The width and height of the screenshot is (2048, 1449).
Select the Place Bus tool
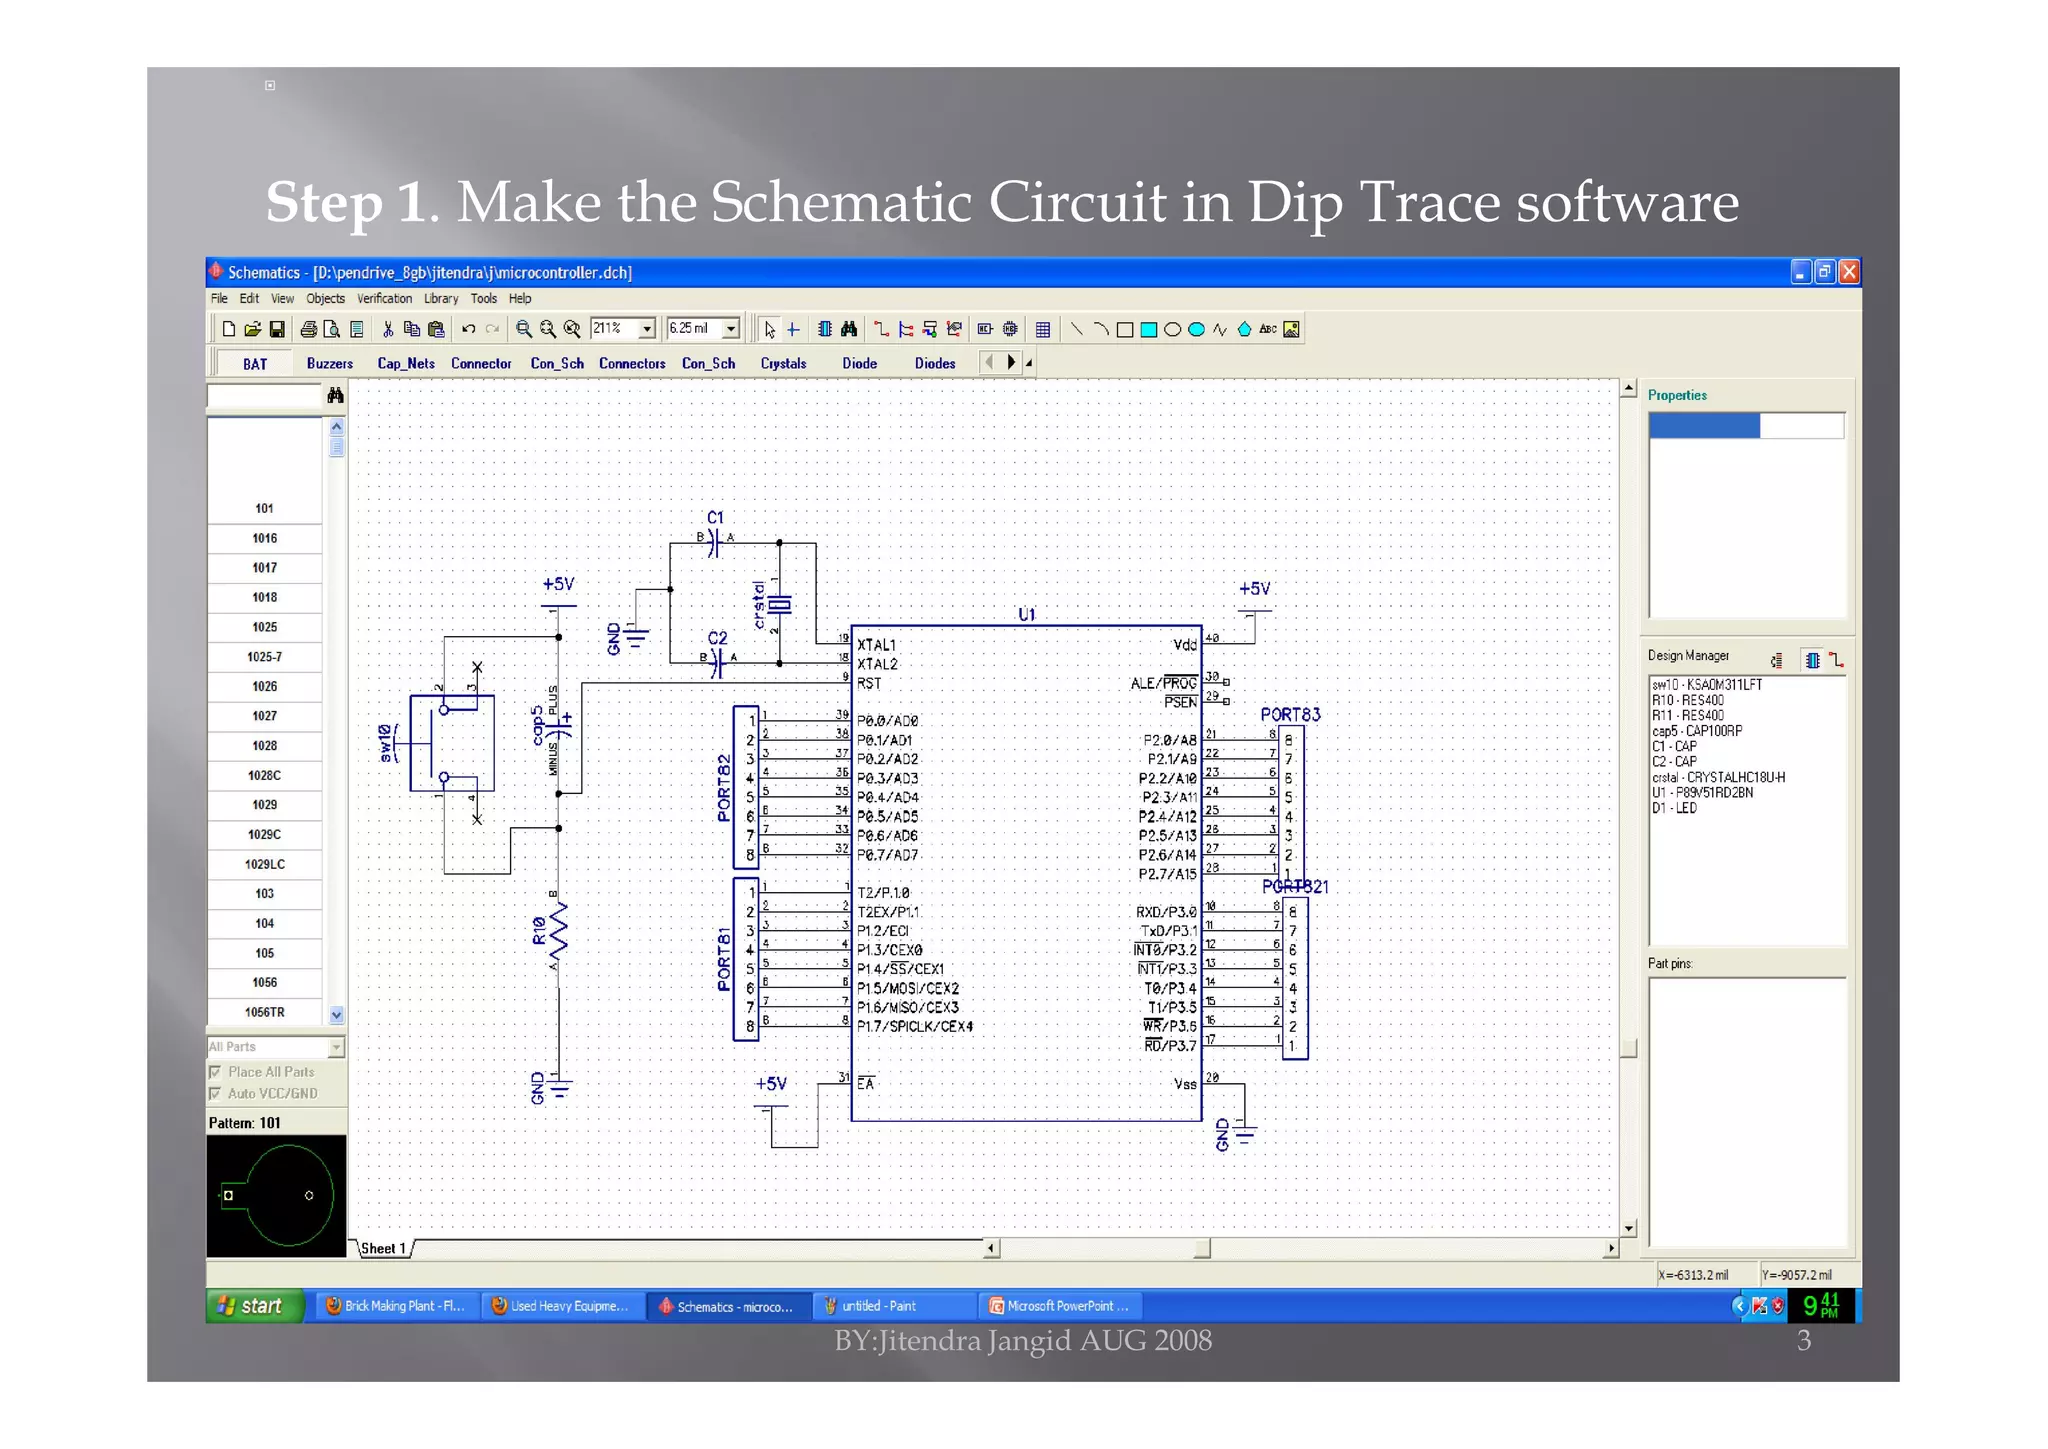(905, 329)
